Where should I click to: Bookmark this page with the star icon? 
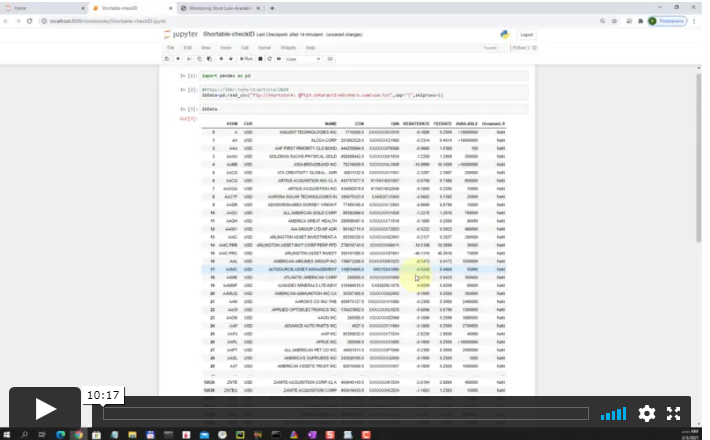pyautogui.click(x=614, y=21)
